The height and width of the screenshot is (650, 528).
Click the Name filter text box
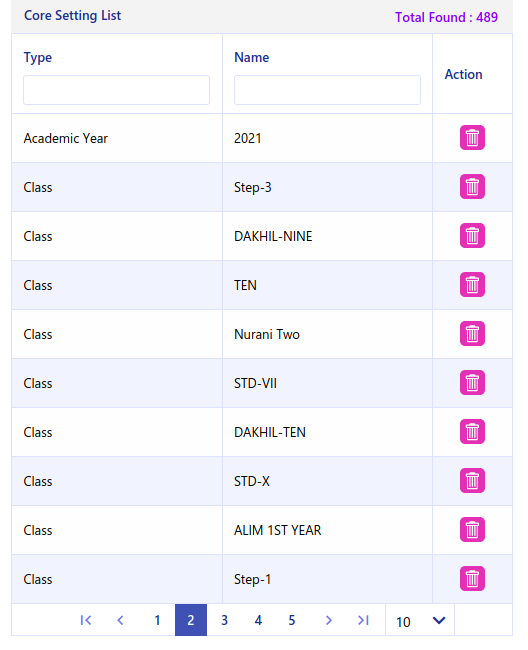327,90
